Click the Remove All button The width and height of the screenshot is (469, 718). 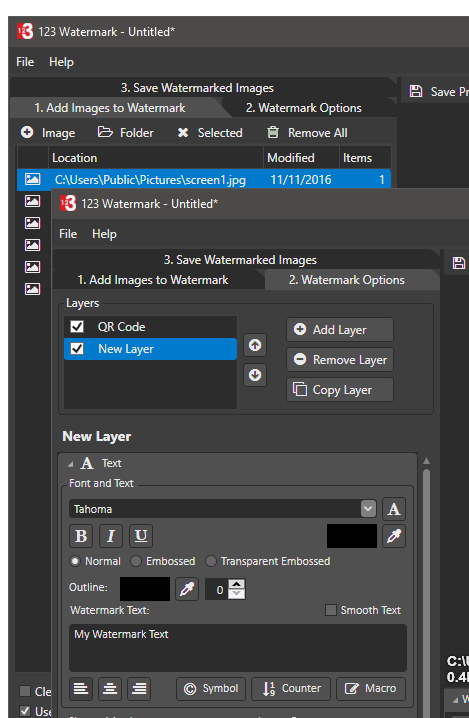[x=307, y=133]
